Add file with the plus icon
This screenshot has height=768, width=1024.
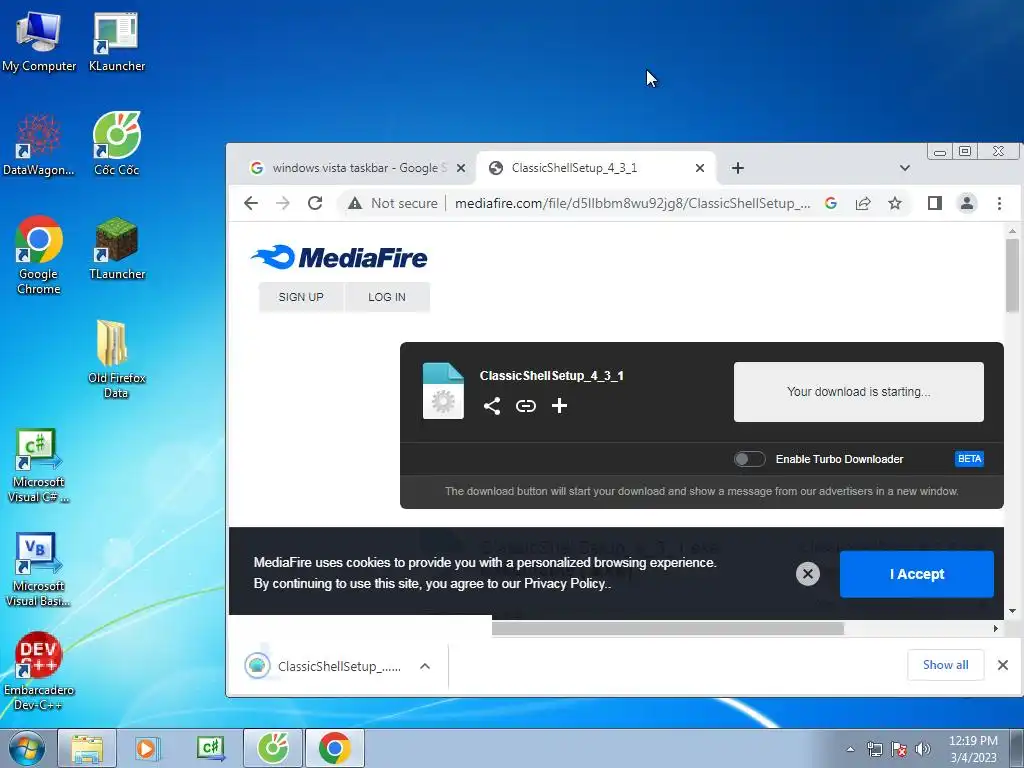coord(559,406)
